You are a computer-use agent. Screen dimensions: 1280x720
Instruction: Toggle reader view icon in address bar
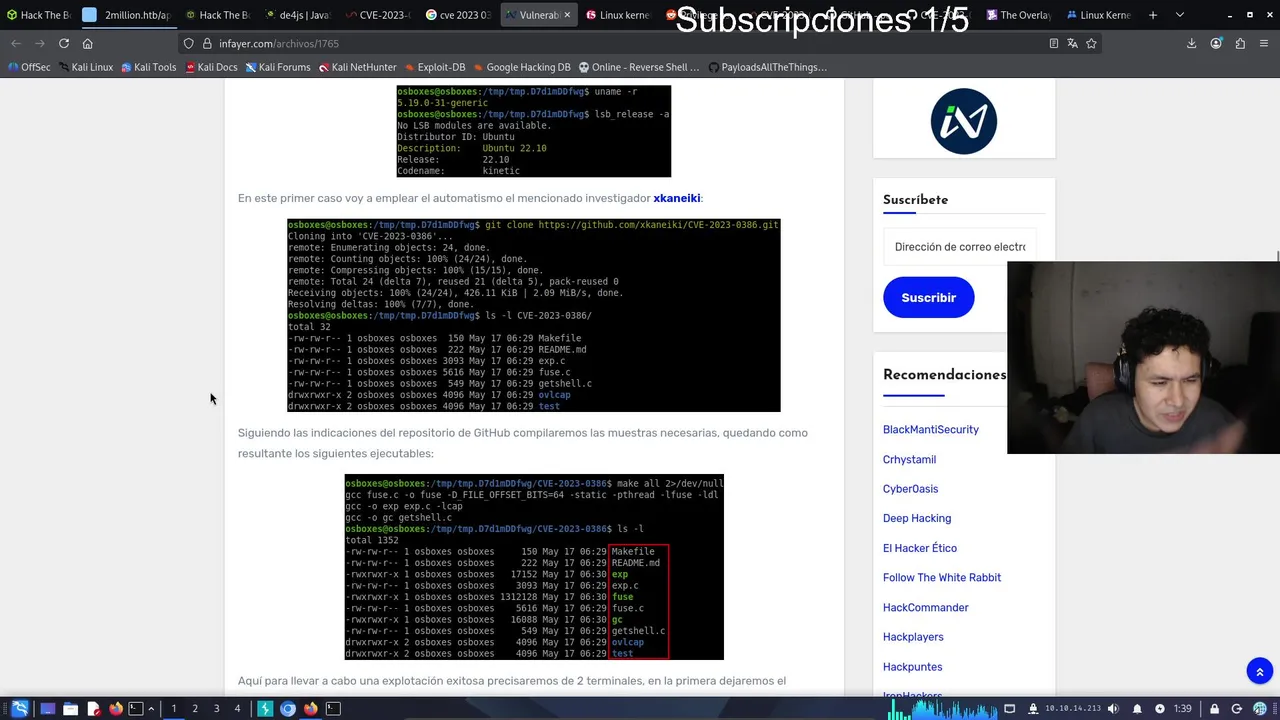tap(1053, 44)
